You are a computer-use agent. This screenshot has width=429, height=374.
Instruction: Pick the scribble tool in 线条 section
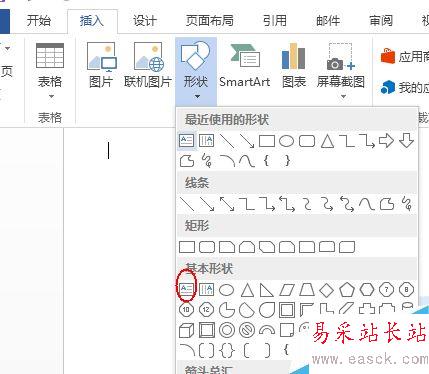pyautogui.click(x=407, y=204)
